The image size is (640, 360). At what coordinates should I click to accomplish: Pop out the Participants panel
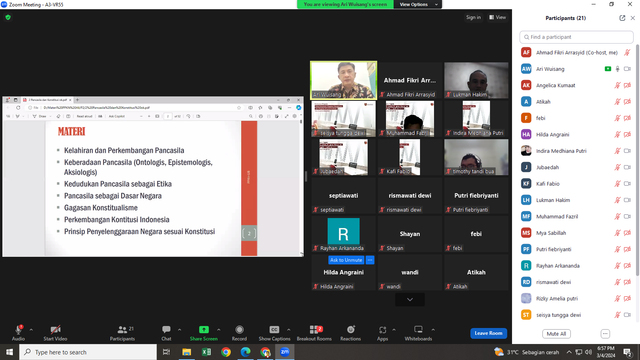coord(622,18)
